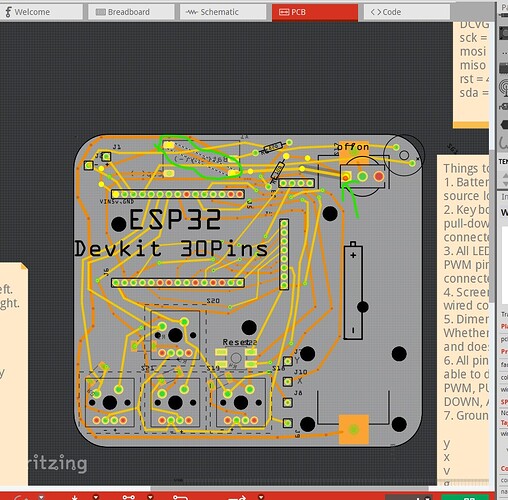Click the note line 'mosi'
The image size is (508, 500).
click(473, 52)
